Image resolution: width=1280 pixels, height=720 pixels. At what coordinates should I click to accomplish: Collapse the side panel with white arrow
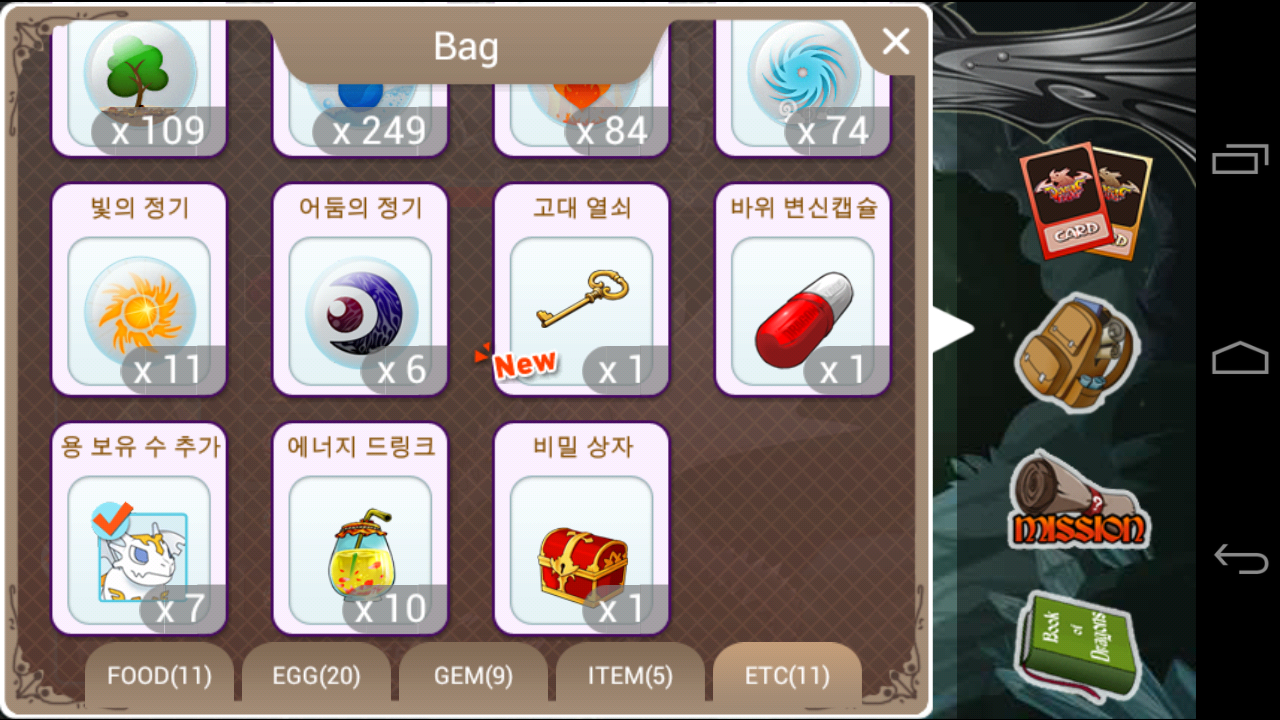click(x=952, y=330)
